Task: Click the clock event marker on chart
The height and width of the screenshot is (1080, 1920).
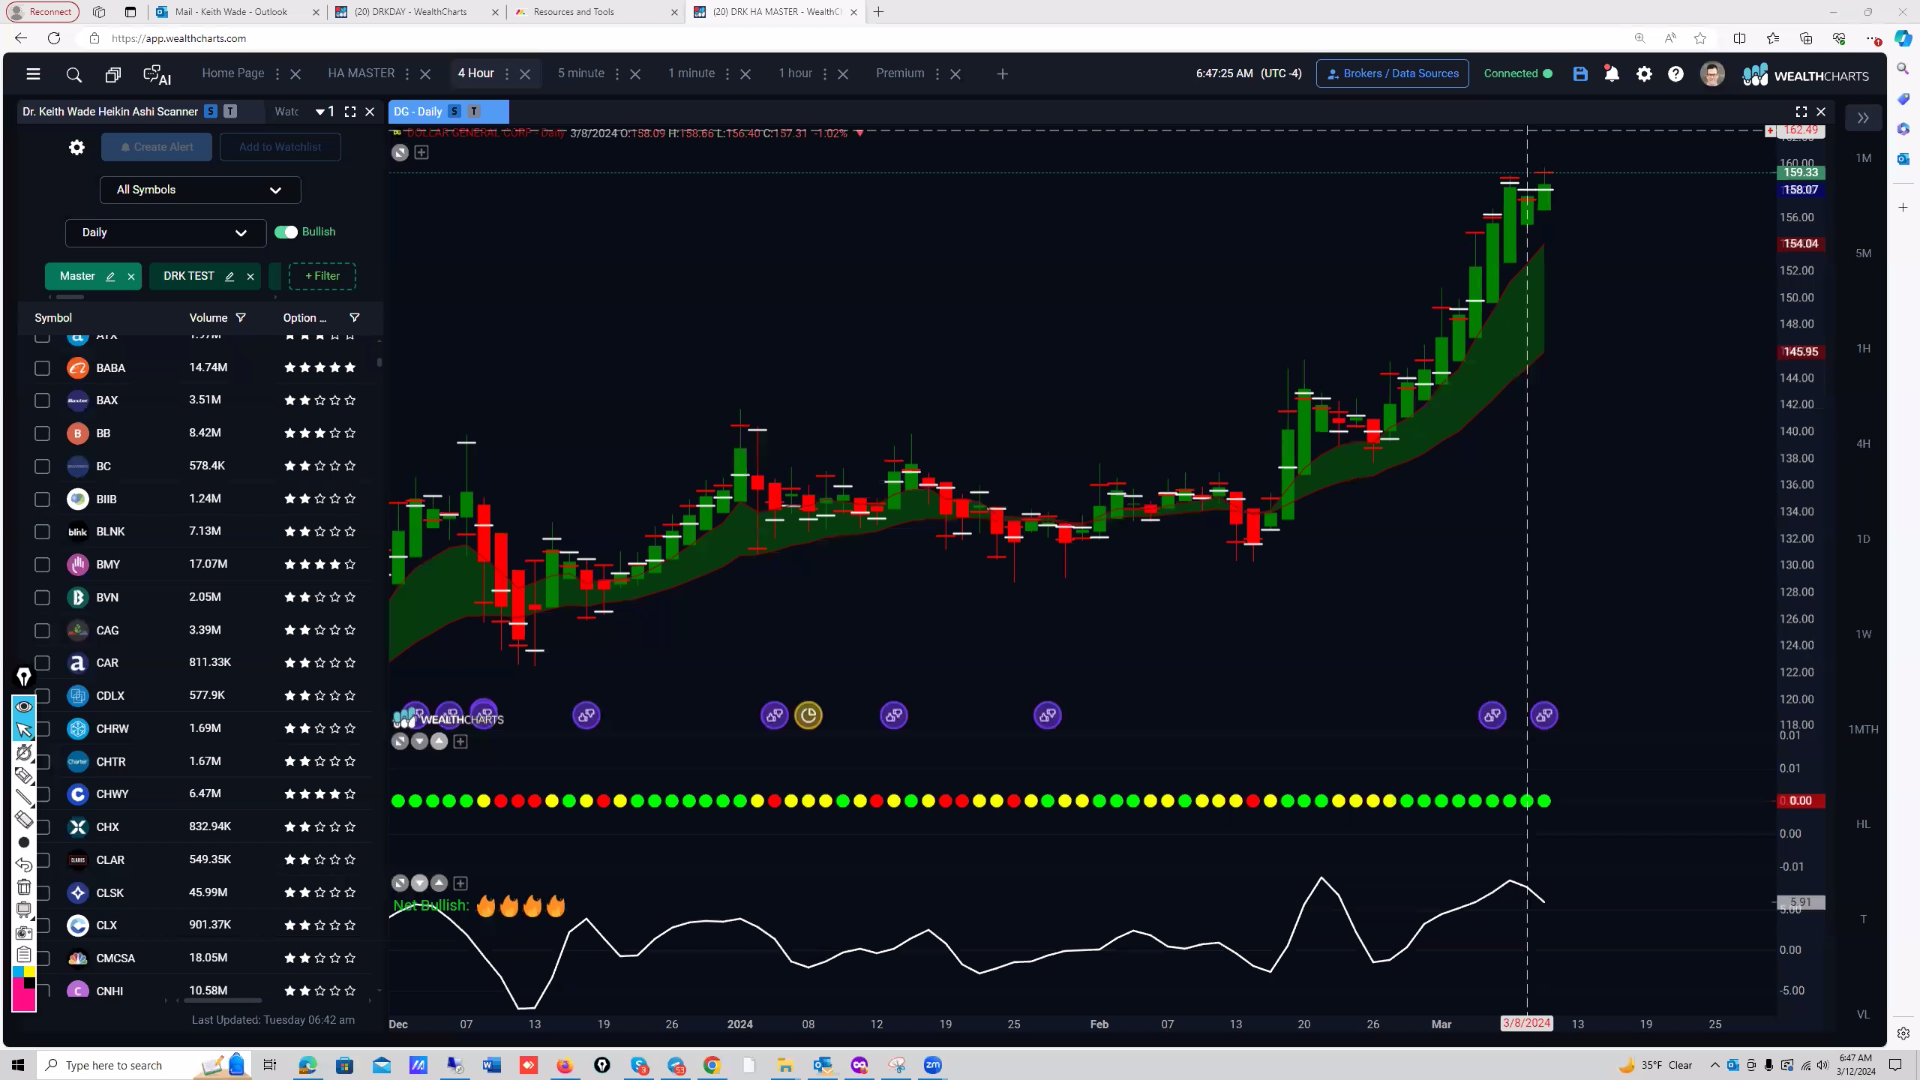Action: 808,715
